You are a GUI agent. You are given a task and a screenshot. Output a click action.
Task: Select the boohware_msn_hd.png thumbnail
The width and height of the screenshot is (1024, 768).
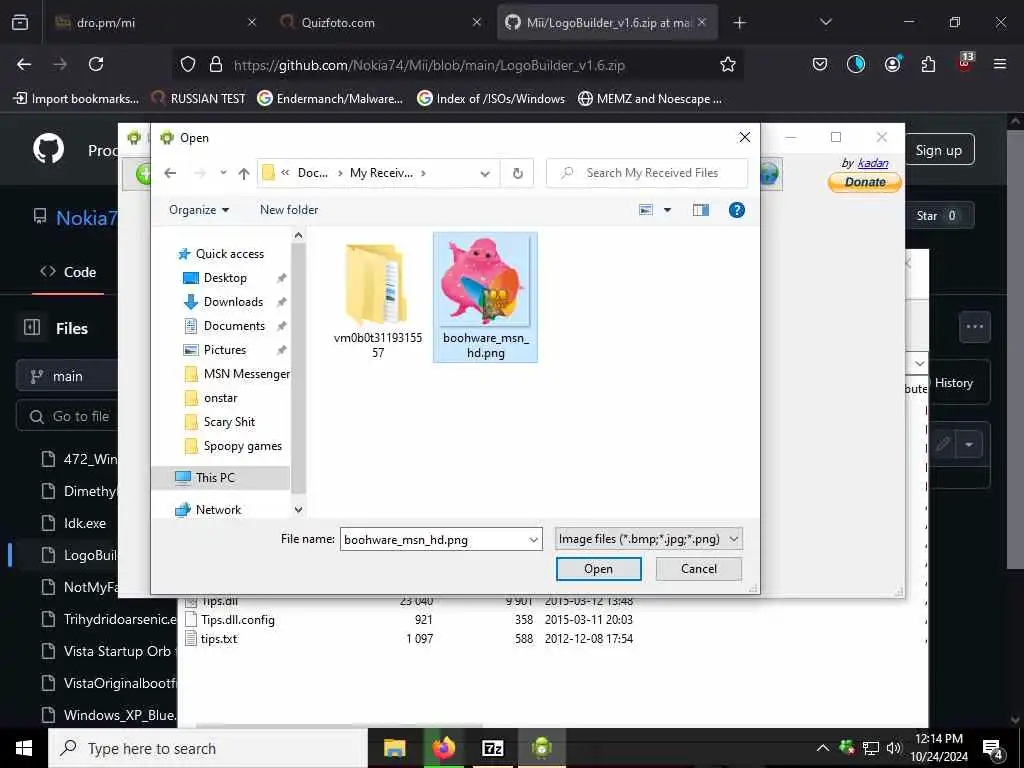pos(485,297)
